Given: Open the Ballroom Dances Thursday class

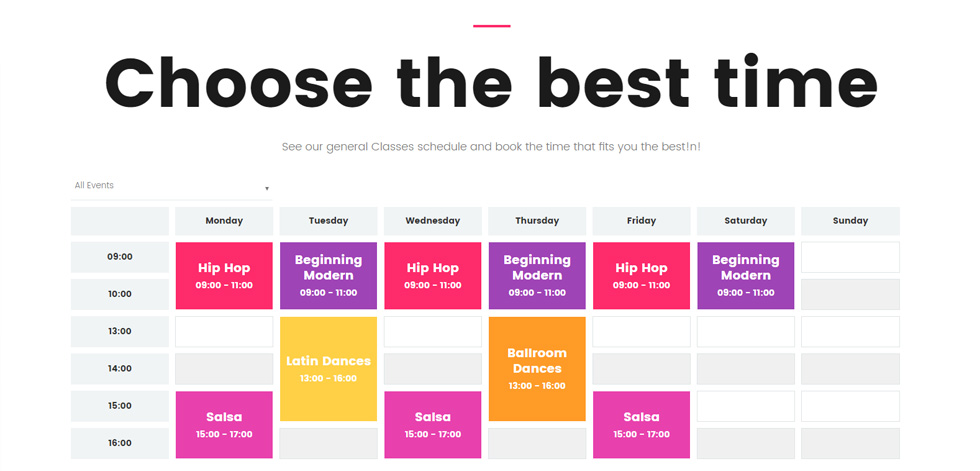Looking at the screenshot, I should [x=537, y=369].
